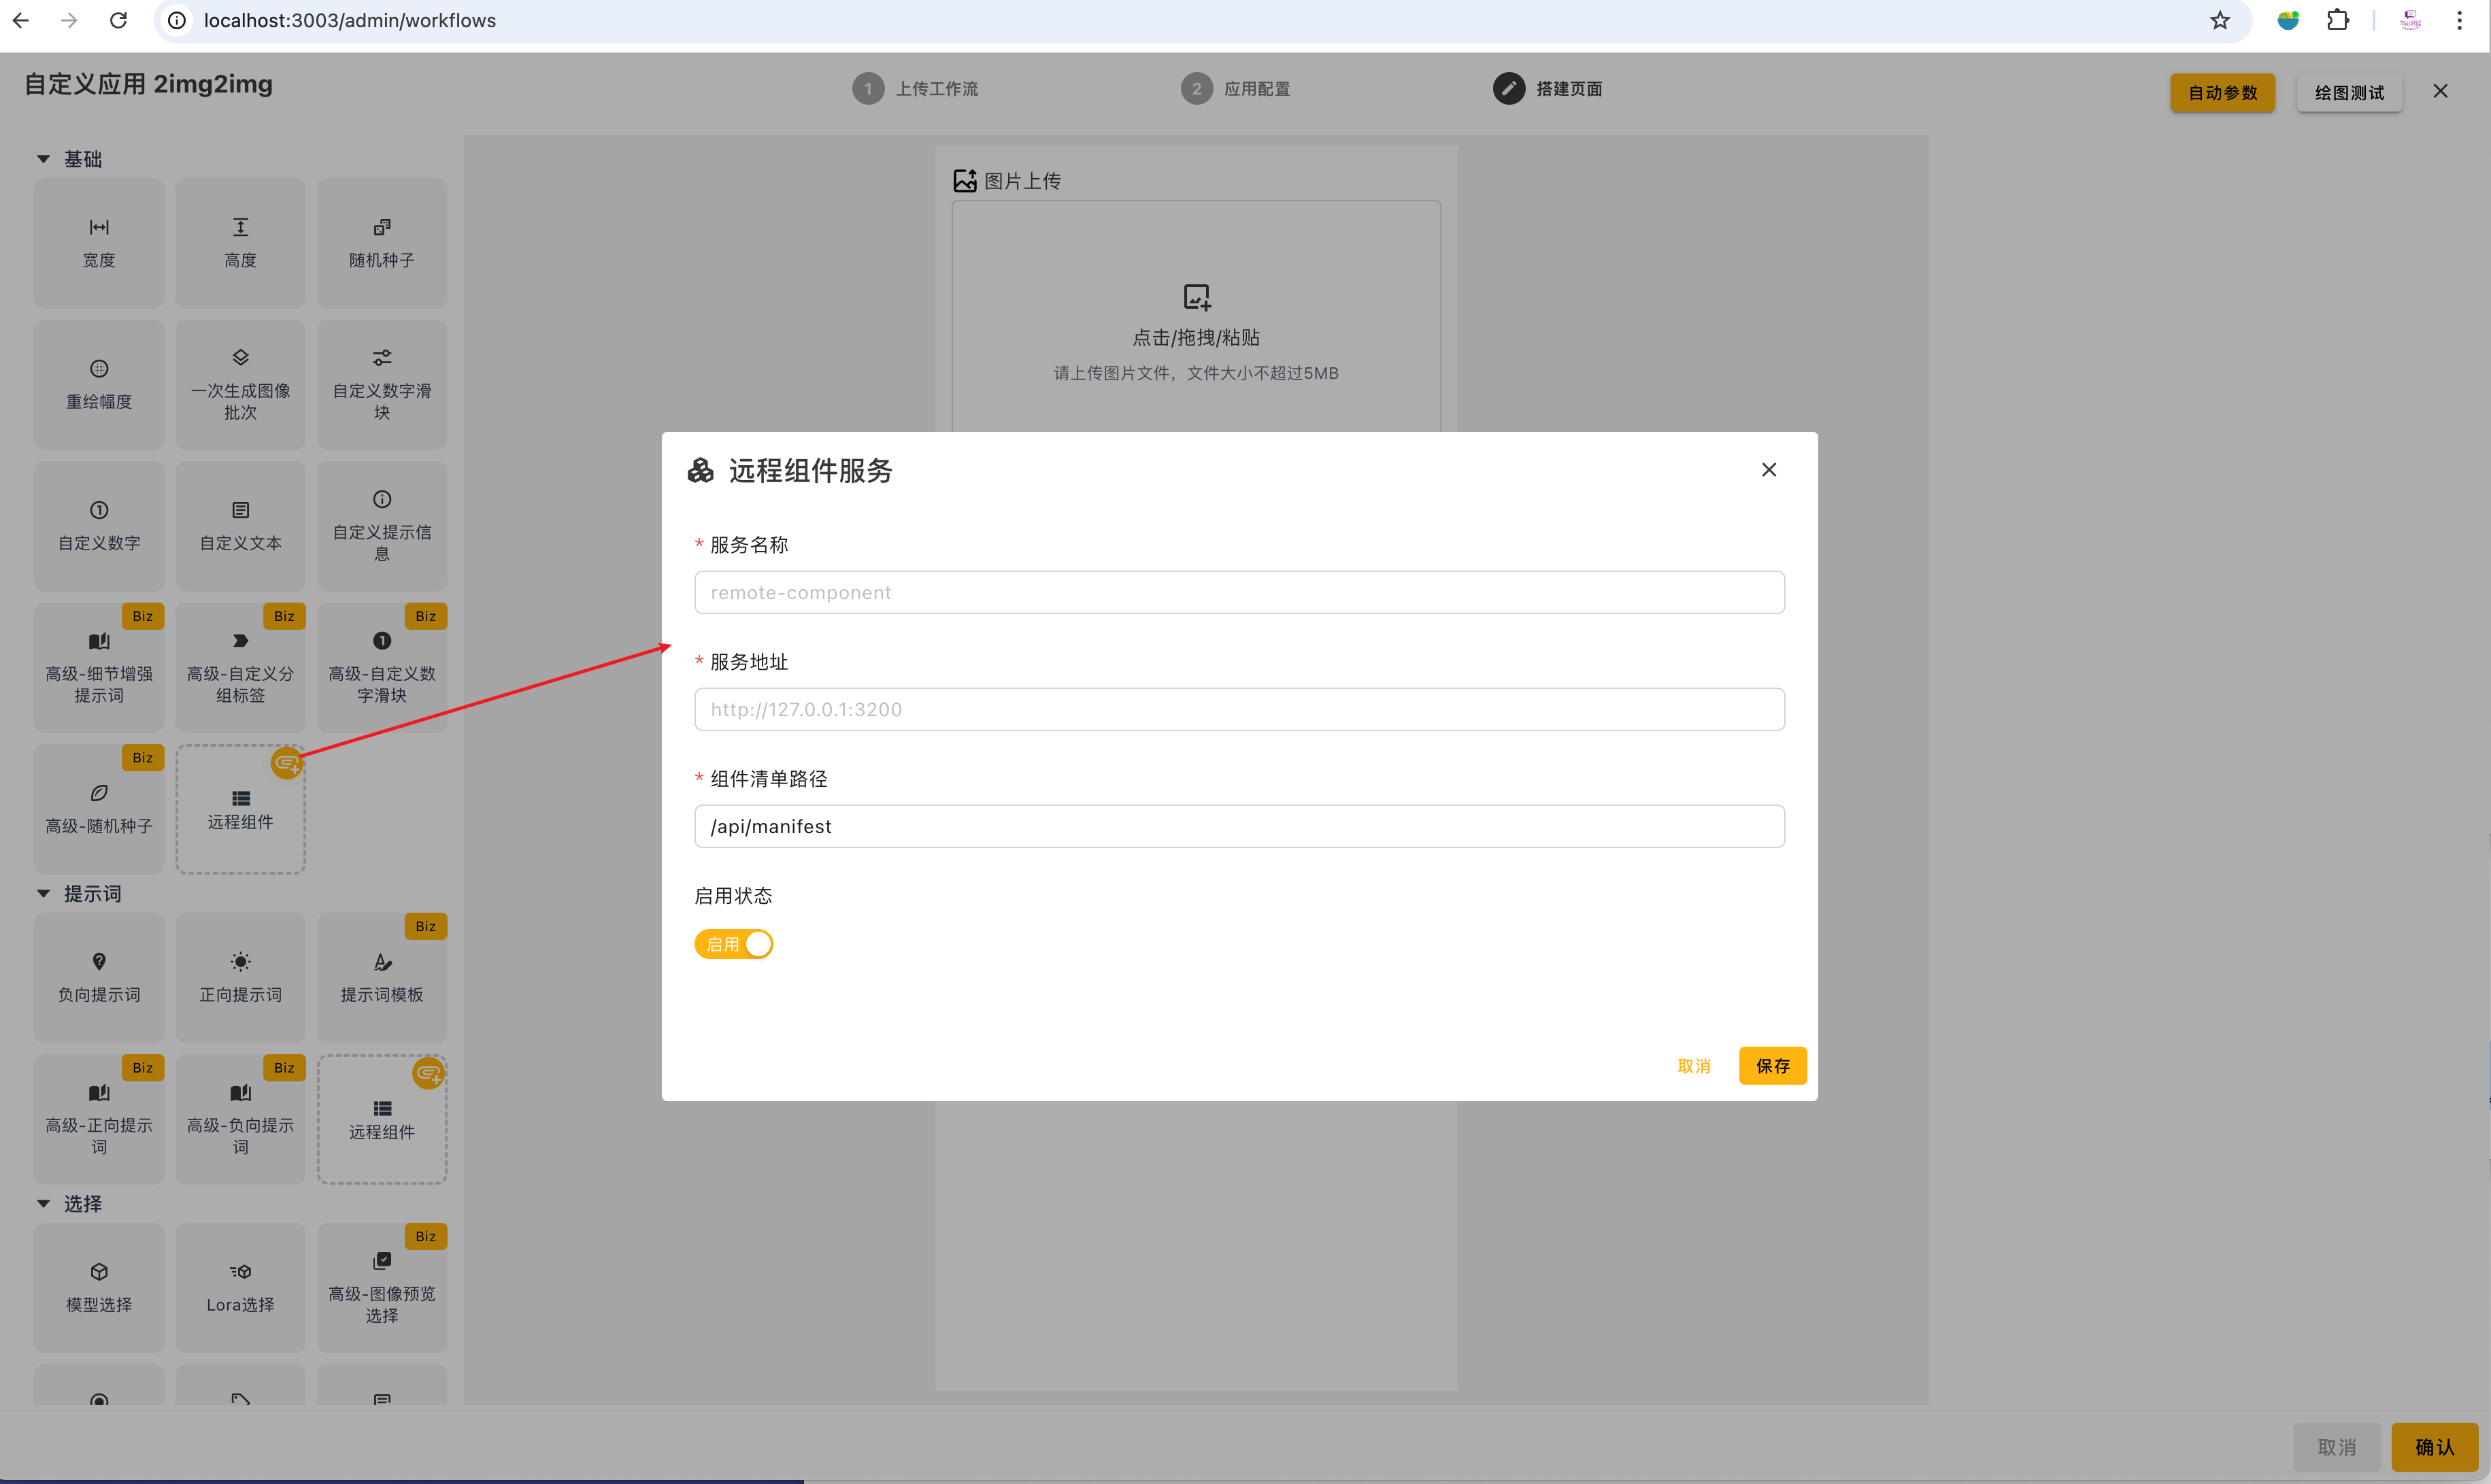Viewport: 2491px width, 1484px height.
Task: Click the custom number slider (自定义数字滑块) icon
Action: pos(382,357)
